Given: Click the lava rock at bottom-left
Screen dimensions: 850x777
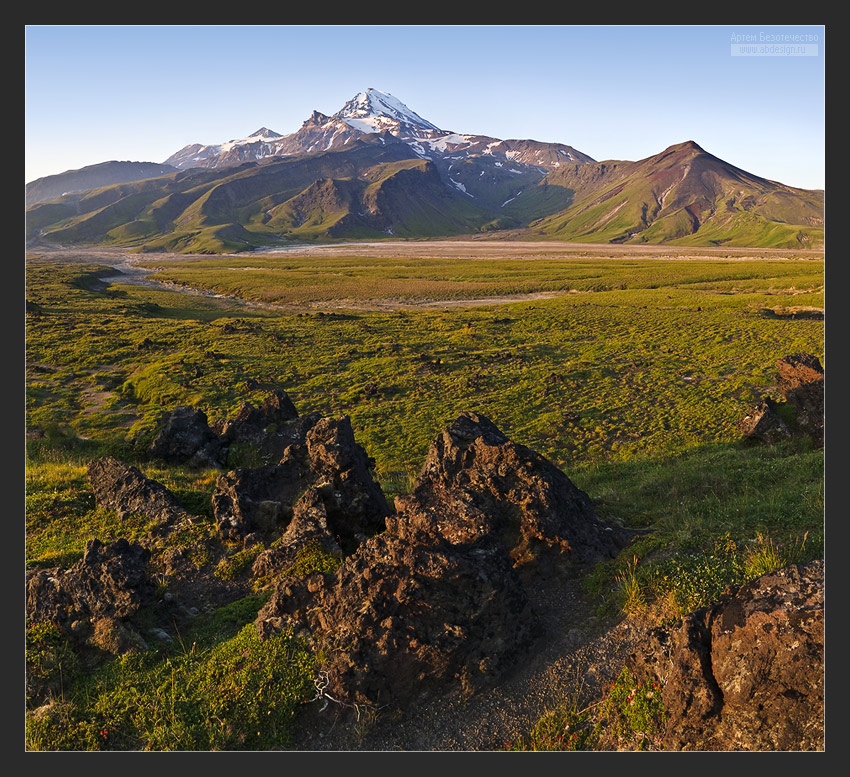Looking at the screenshot, I should click(90, 590).
